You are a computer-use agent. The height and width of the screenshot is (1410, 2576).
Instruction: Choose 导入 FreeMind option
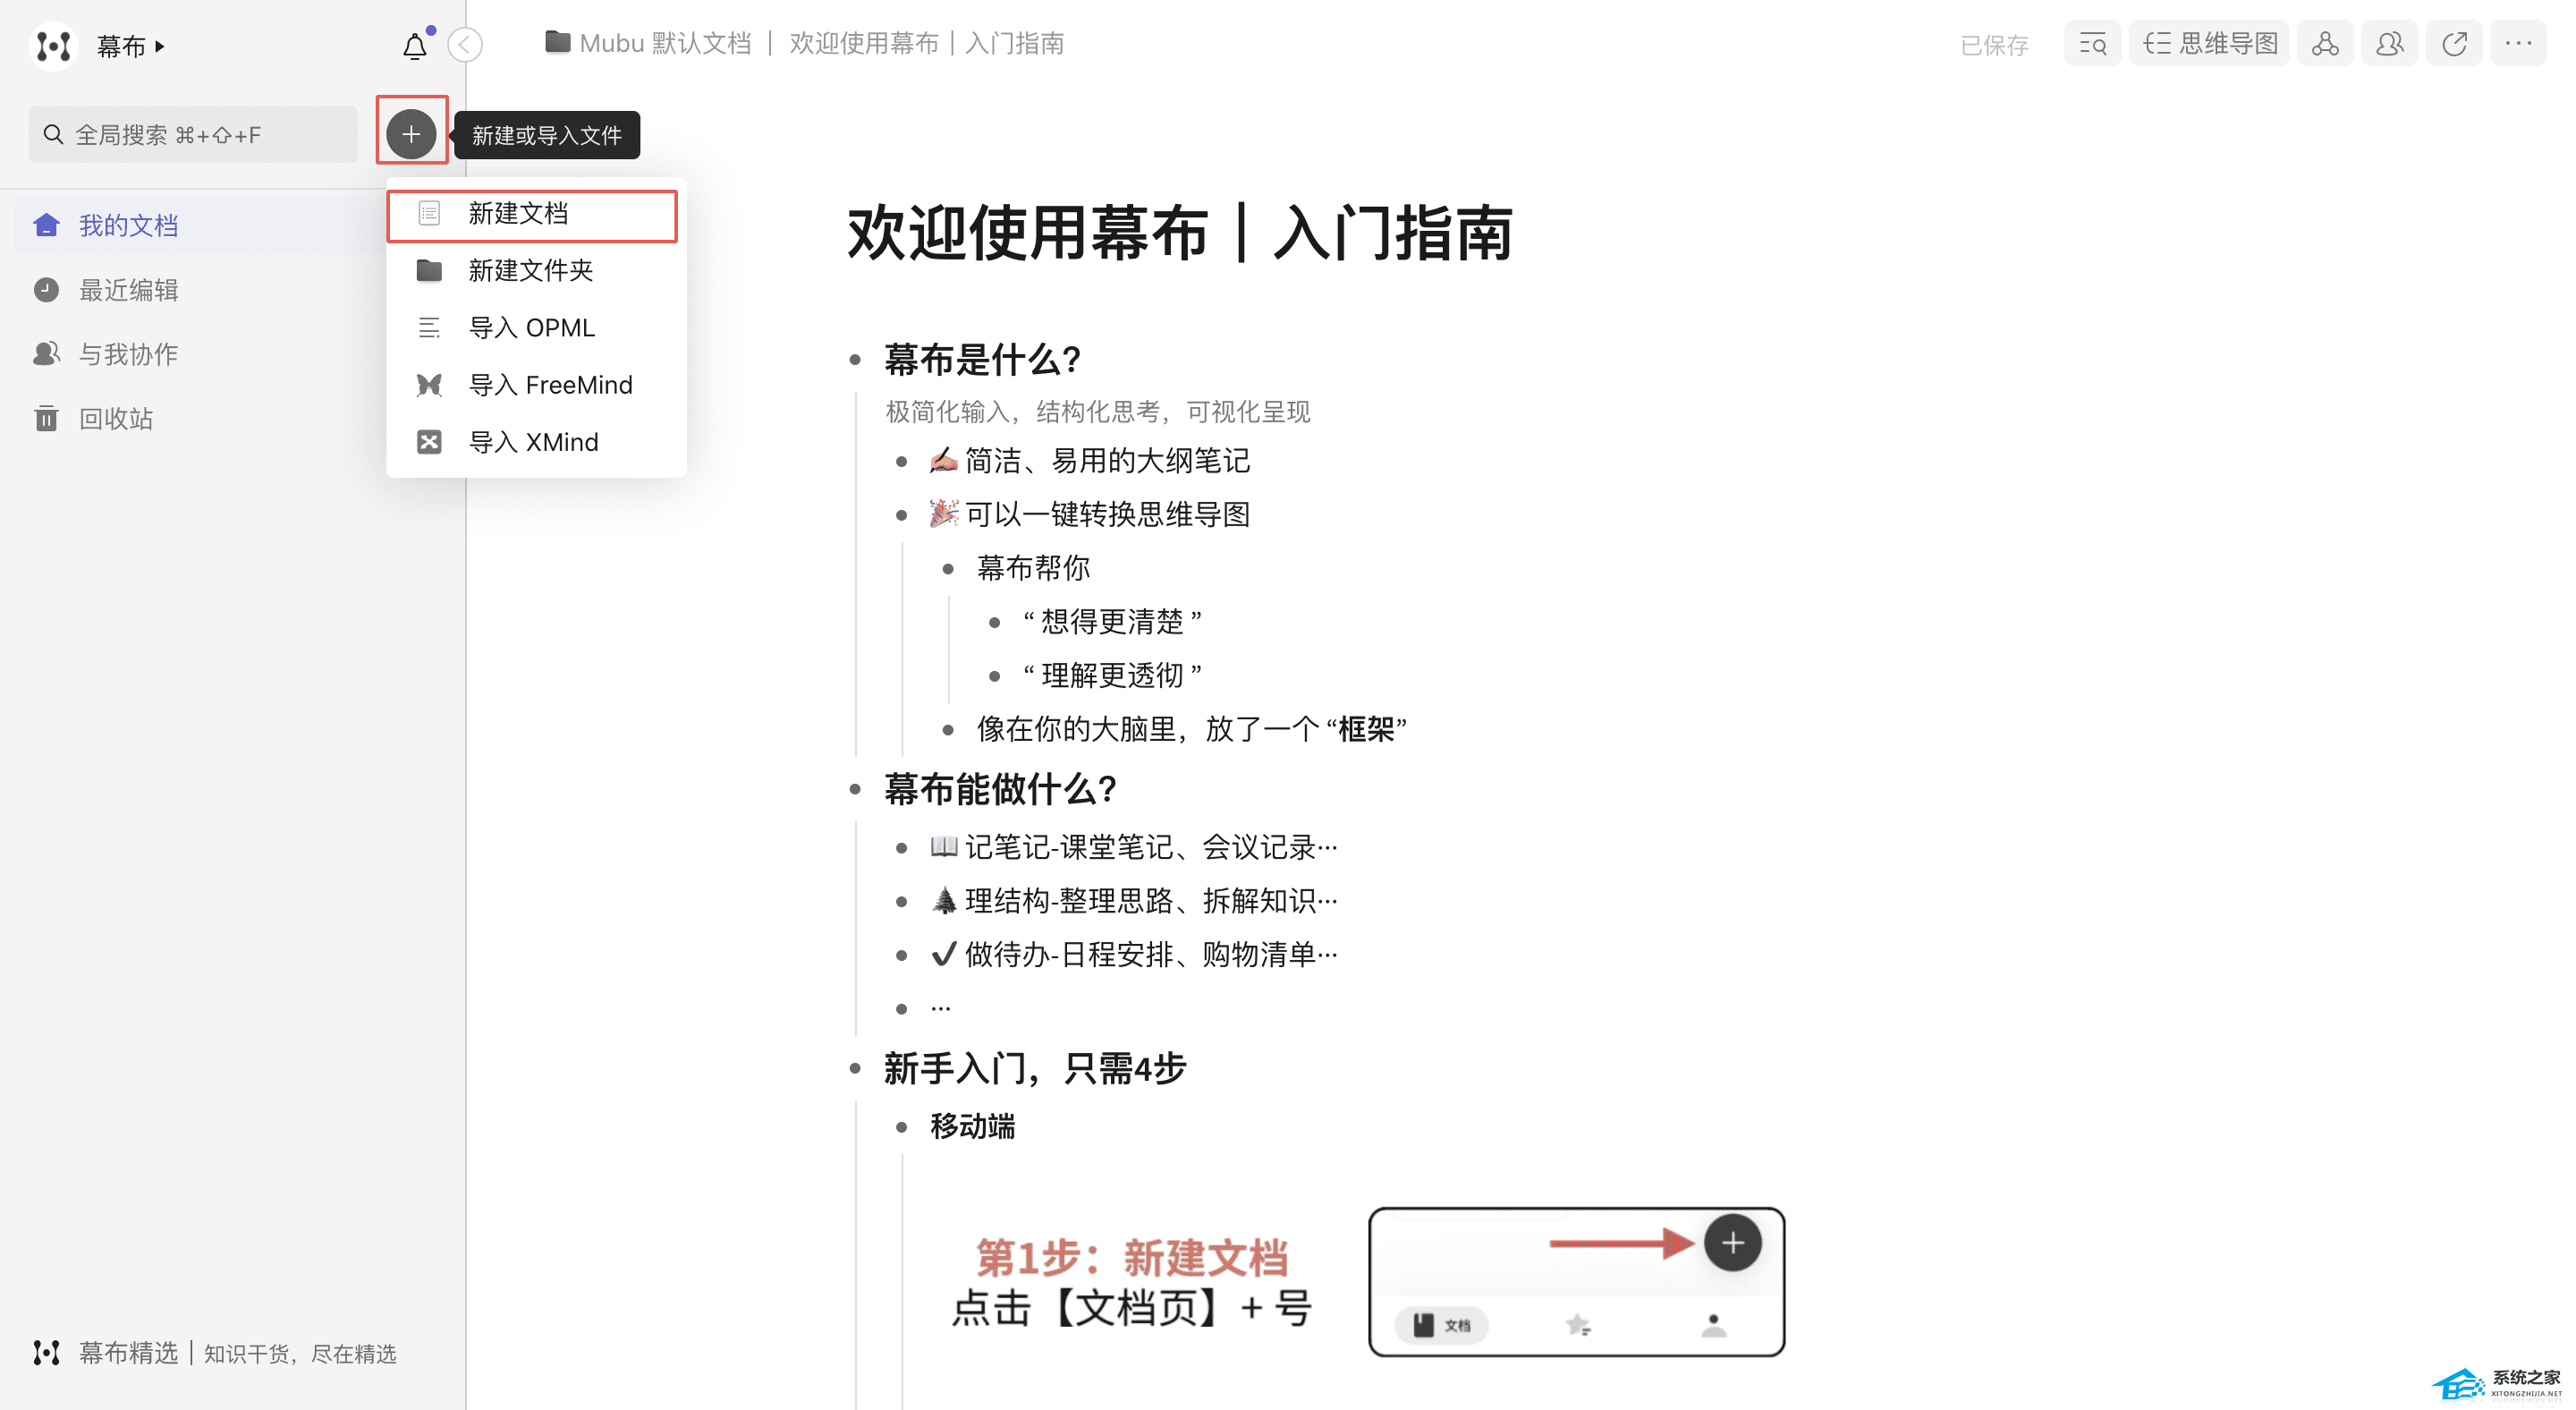[x=536, y=385]
